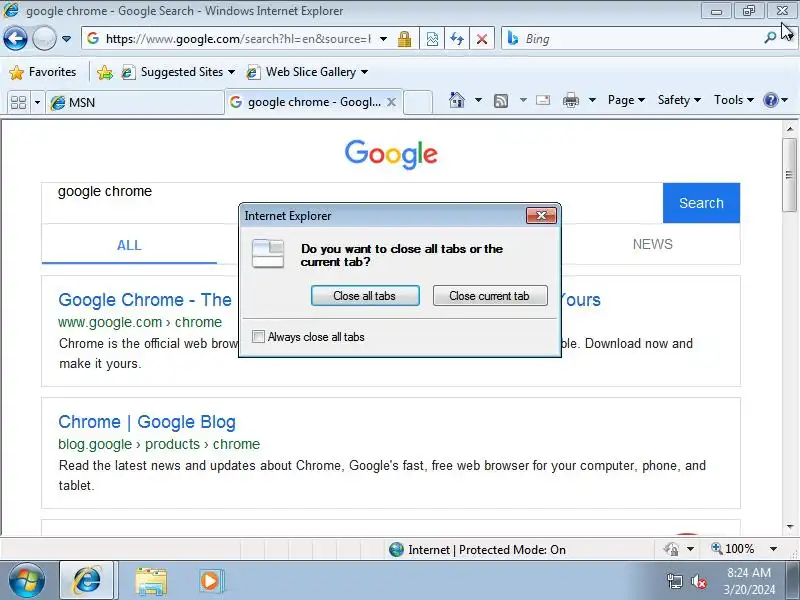This screenshot has height=600, width=800.
Task: Close the Internet Explorer dialog with X
Action: click(541, 216)
